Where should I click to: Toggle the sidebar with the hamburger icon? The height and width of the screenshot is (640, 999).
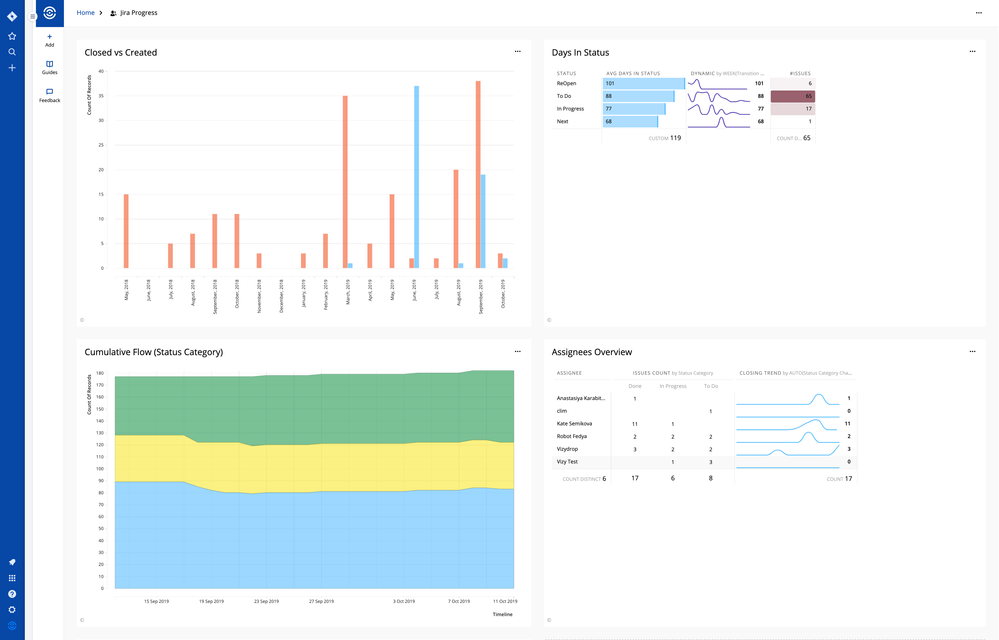click(32, 13)
